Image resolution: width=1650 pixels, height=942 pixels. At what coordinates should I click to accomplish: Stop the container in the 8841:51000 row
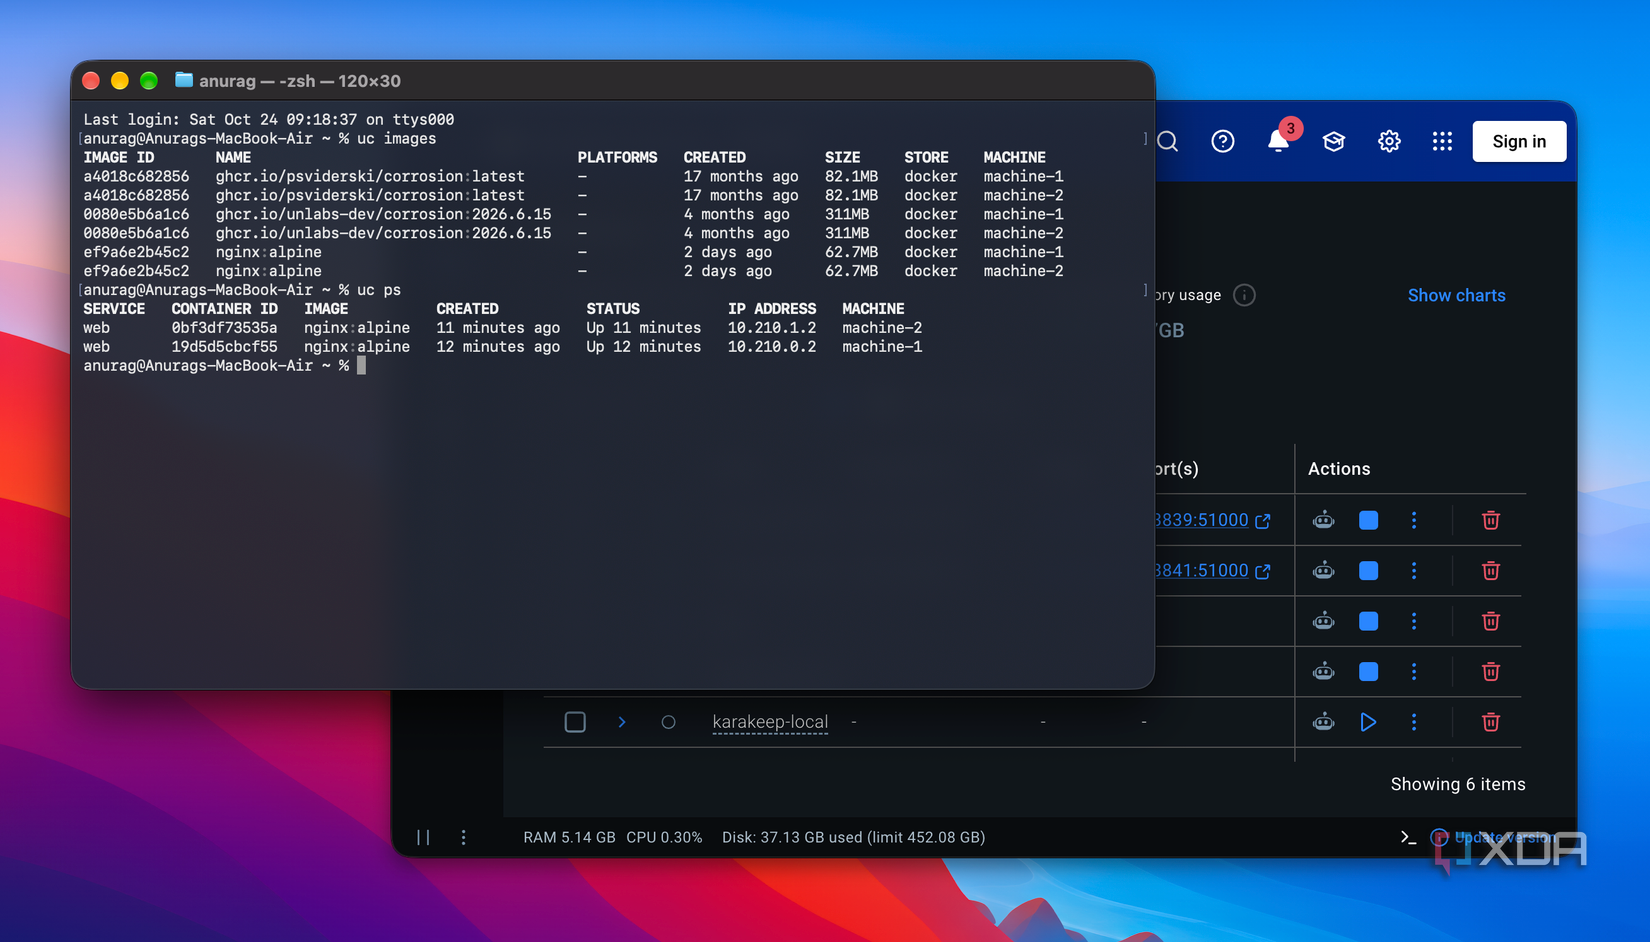1368,570
